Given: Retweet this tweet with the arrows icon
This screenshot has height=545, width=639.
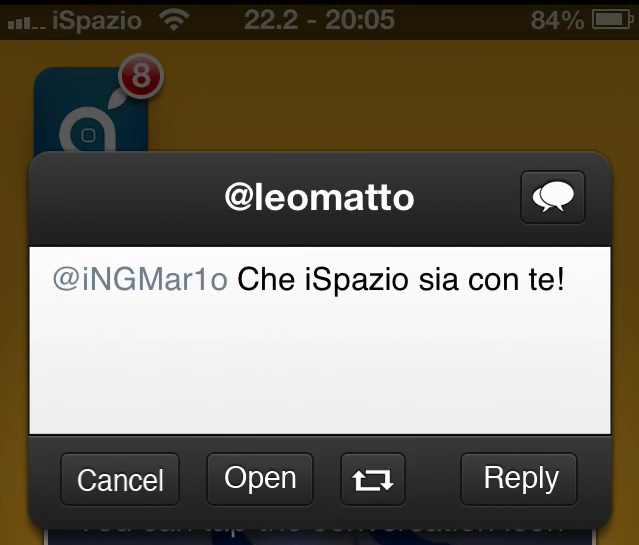Looking at the screenshot, I should point(373,480).
